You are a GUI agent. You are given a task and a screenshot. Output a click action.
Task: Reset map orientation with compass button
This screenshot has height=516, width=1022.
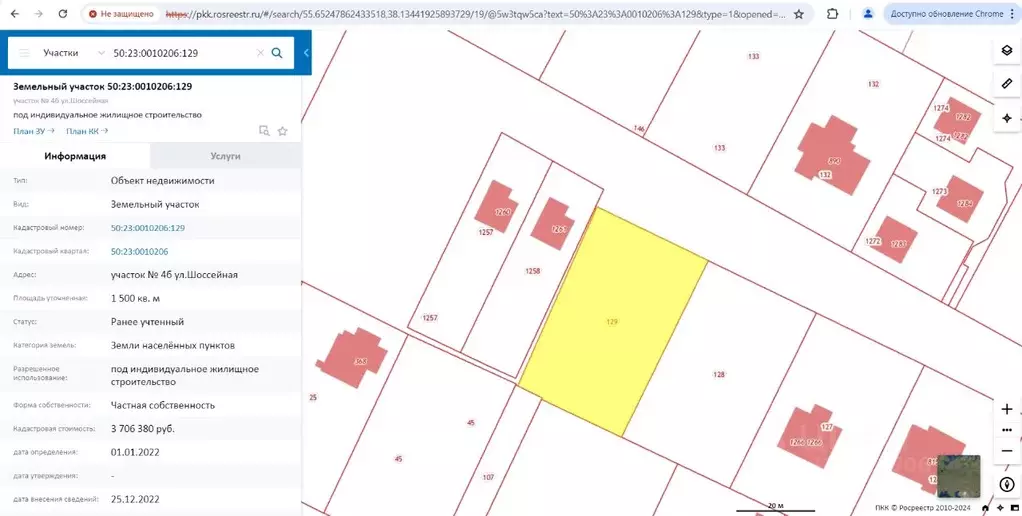click(1006, 485)
